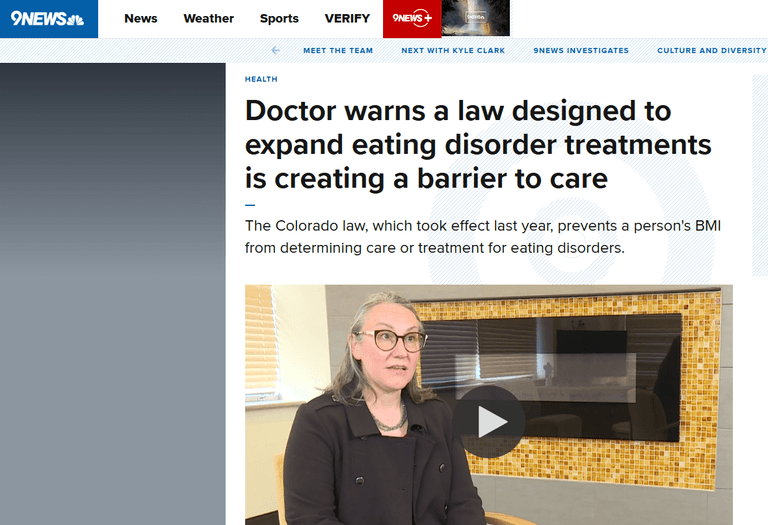
Task: Click the gray gradient panel on the left side
Action: [113, 294]
